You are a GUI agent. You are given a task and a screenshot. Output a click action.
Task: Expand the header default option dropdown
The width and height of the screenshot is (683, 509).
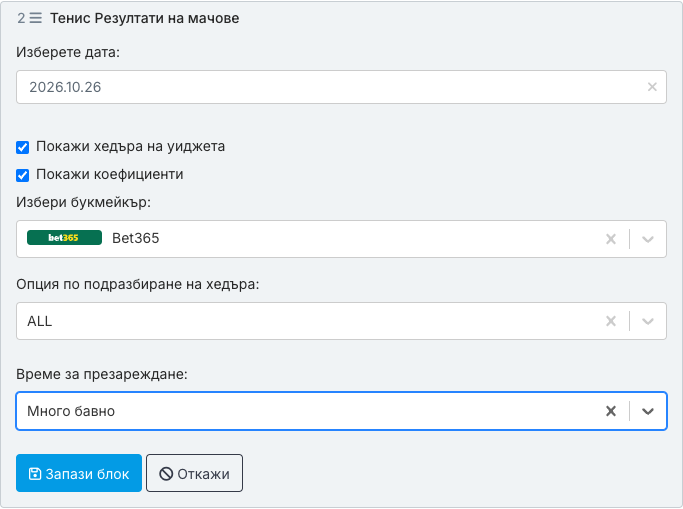pos(648,321)
